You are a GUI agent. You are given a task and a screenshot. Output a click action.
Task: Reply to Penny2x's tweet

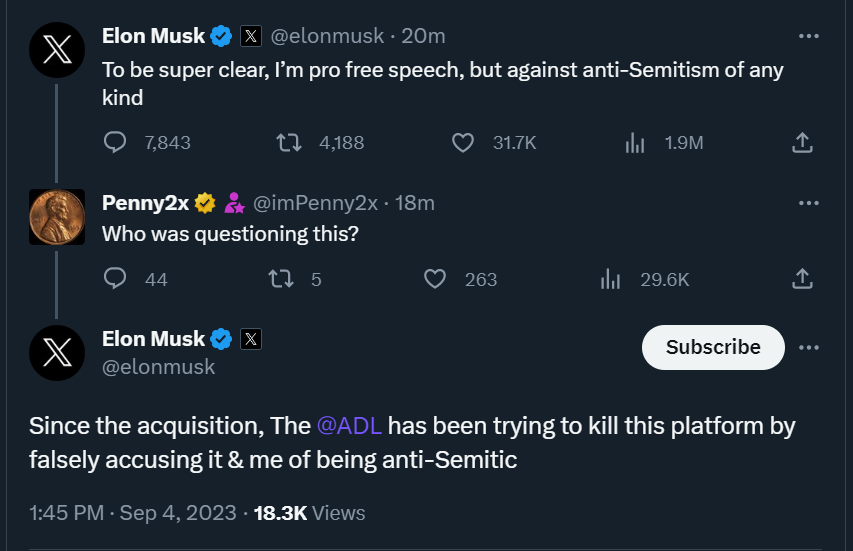coord(116,279)
